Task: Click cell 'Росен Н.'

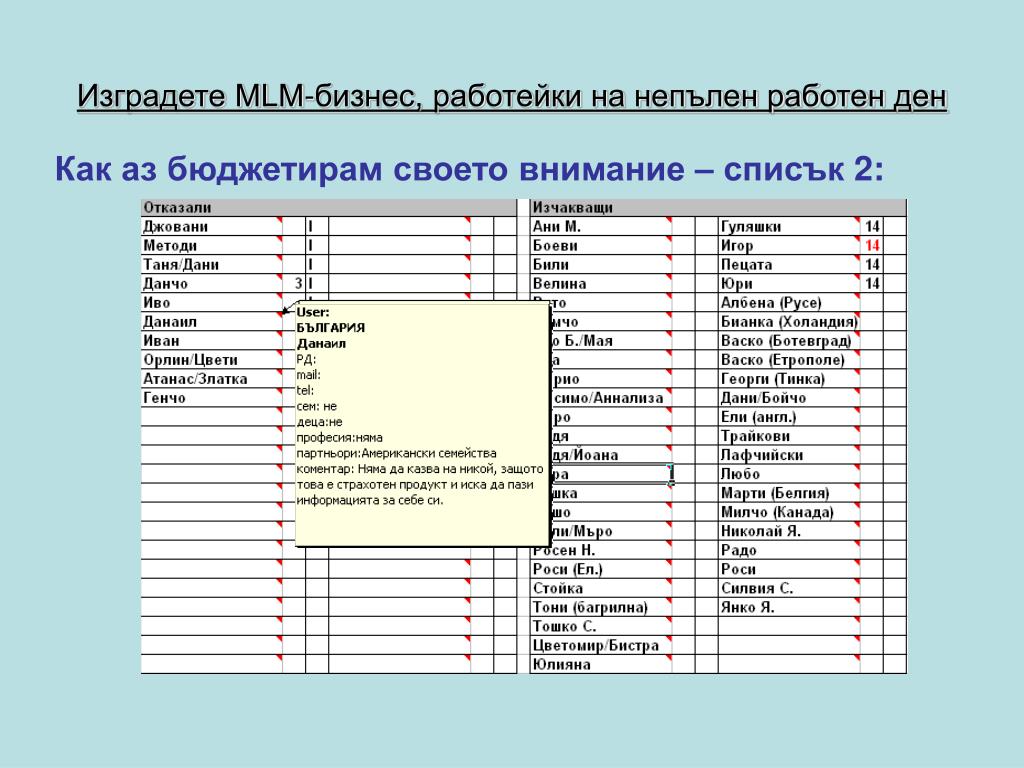Action: pos(601,550)
